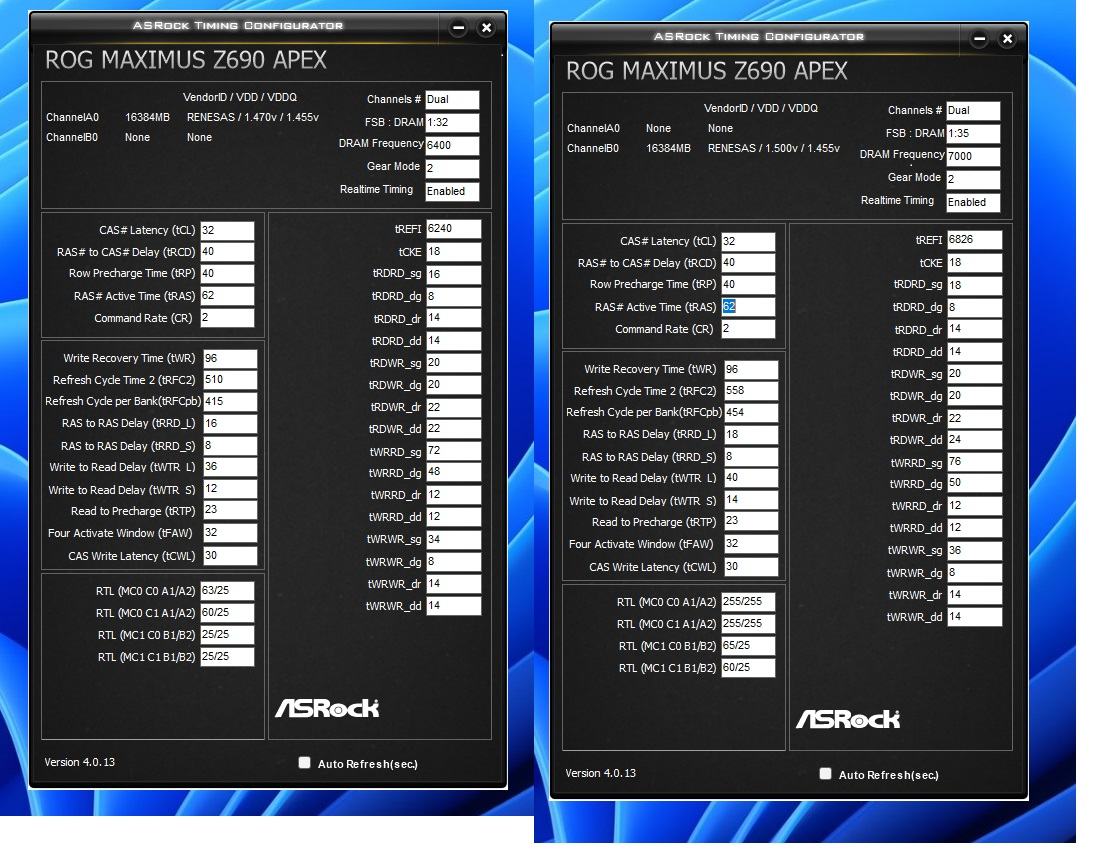Select DRAM Frequency field showing 6400
This screenshot has width=1097, height=850.
(x=452, y=146)
